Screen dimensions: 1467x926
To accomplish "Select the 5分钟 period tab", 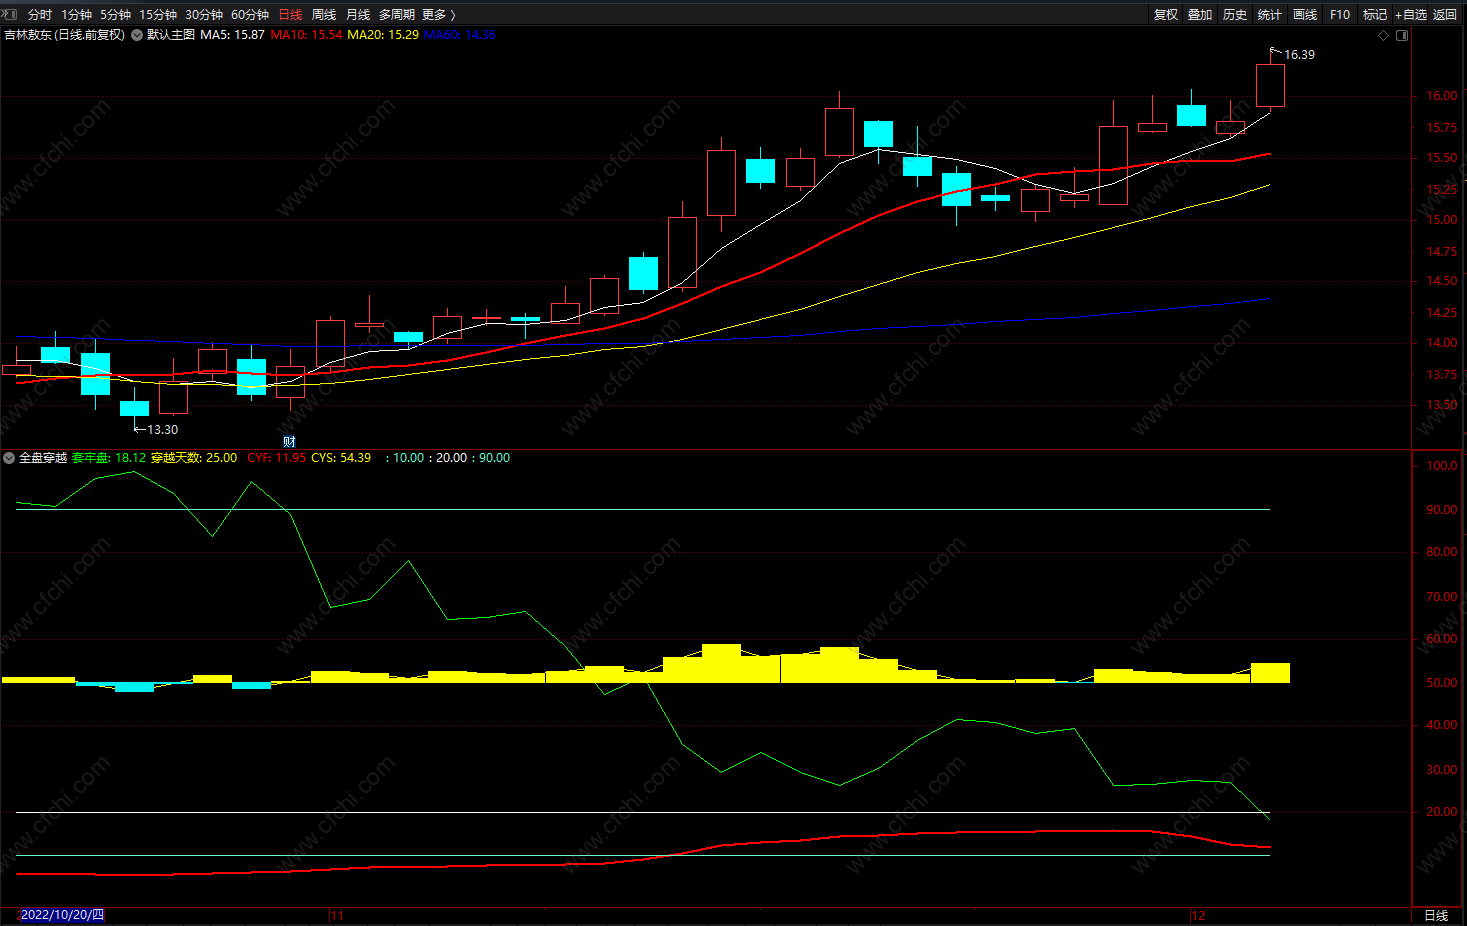I will (x=116, y=15).
